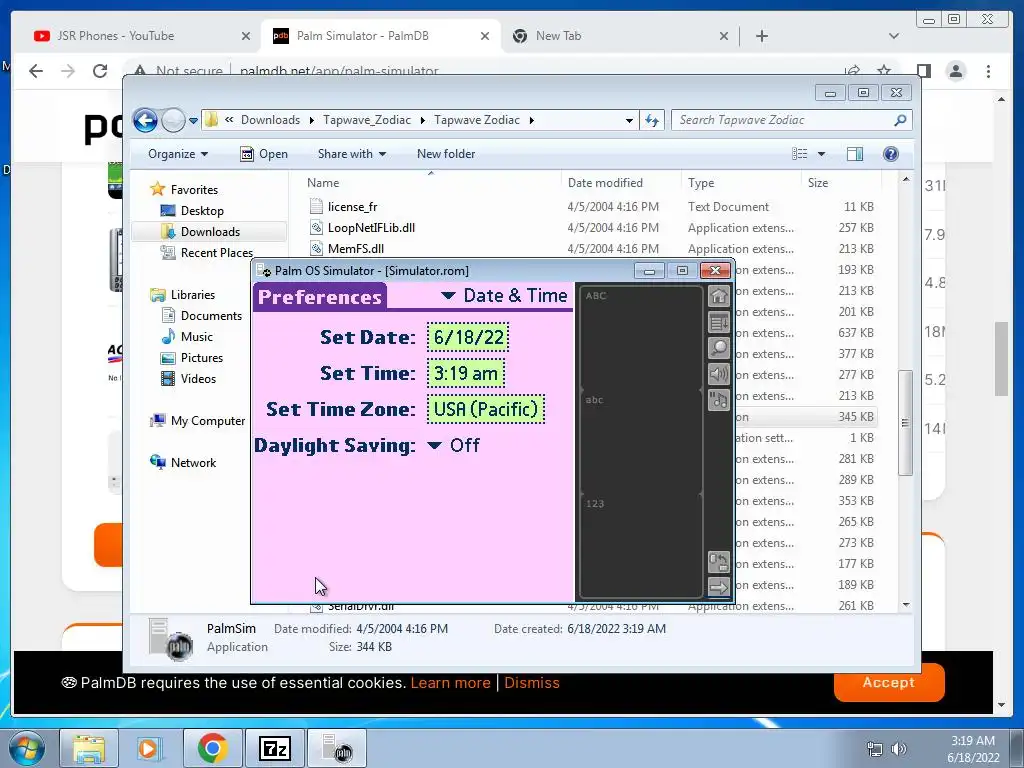Viewport: 1024px width, 768px height.
Task: Click the Search Tapwave Zodiac box
Action: click(791, 120)
